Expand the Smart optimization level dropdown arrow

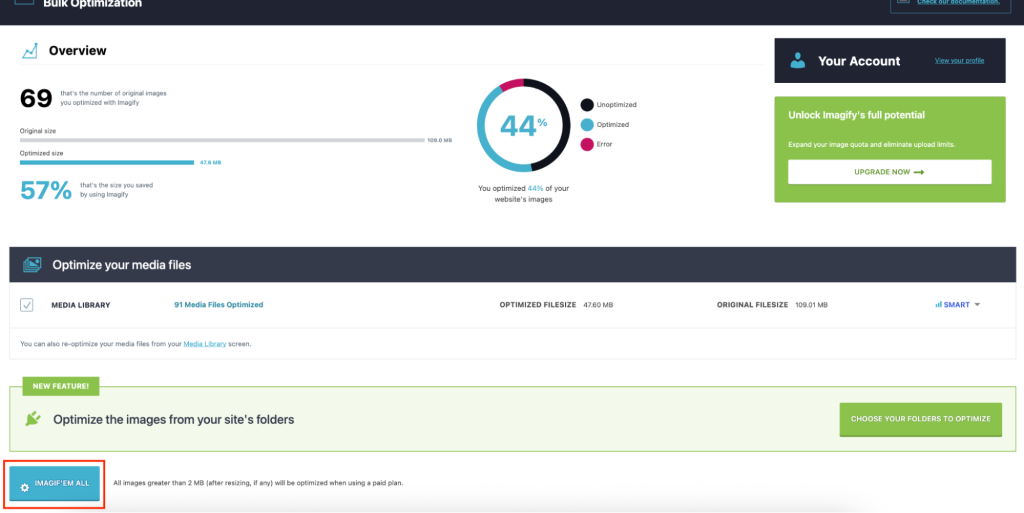(x=977, y=305)
